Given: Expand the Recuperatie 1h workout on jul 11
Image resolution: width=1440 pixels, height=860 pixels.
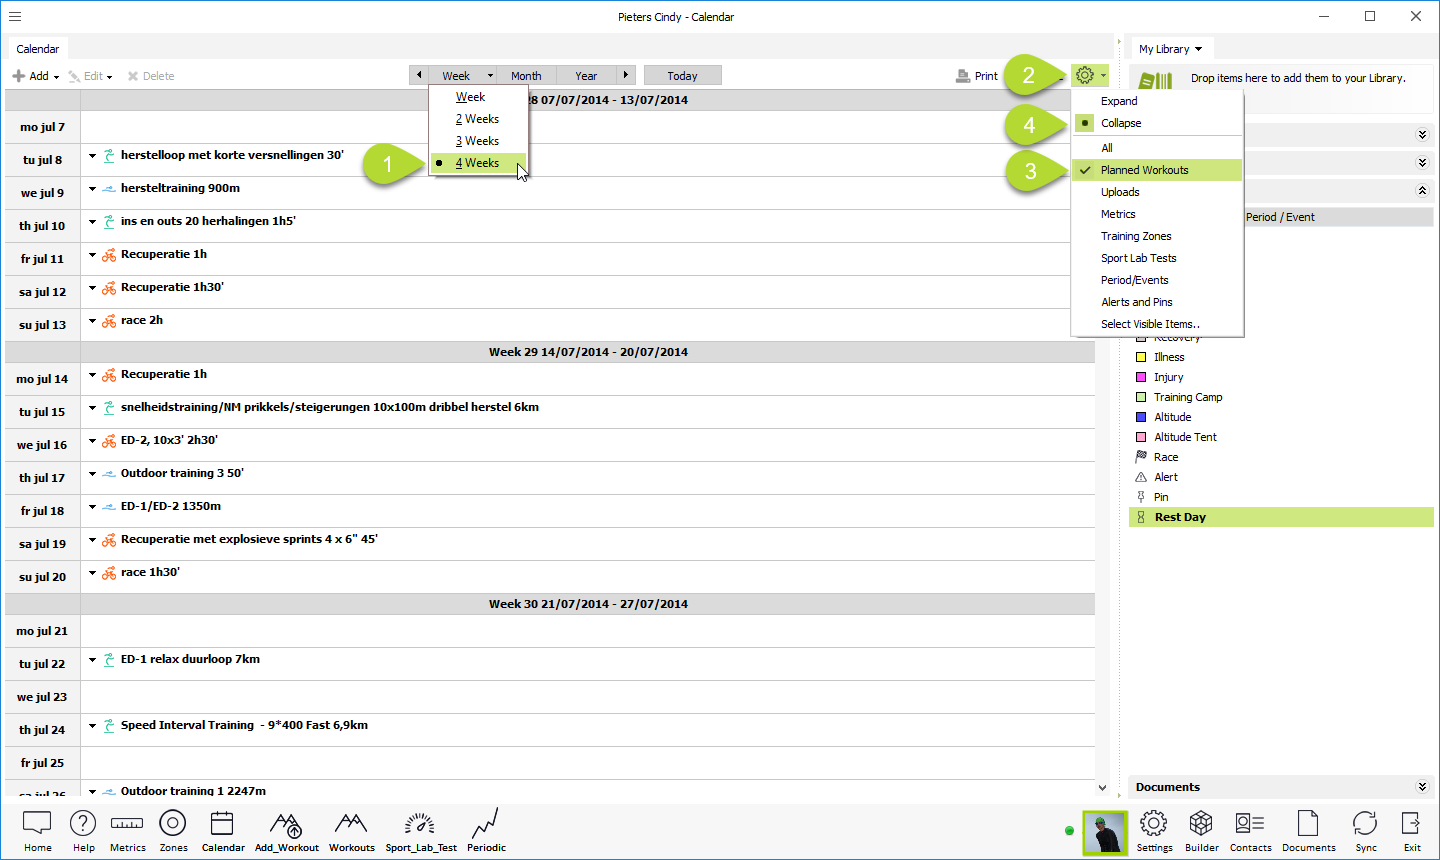Looking at the screenshot, I should point(93,255).
